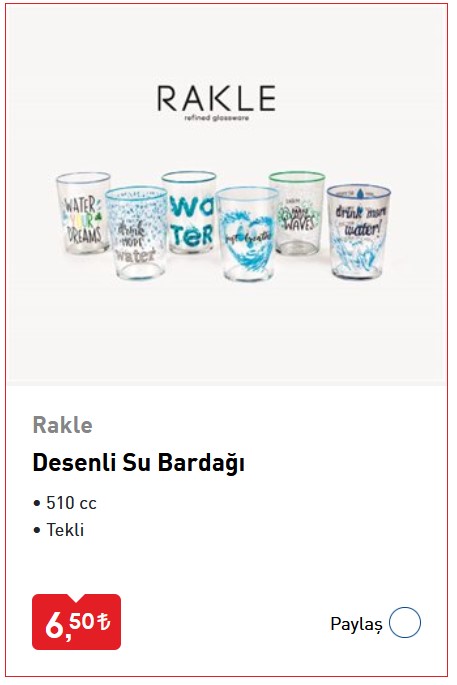Screen dimensions: 457x685
Task: Click the red 6,50 ₺ price tag
Action: (76, 622)
